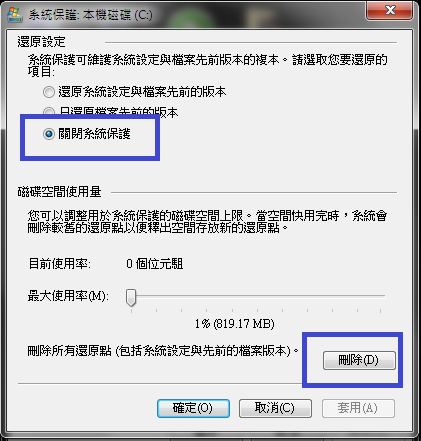
Task: Cancel the dialog with 取消(C)
Action: click(x=275, y=408)
